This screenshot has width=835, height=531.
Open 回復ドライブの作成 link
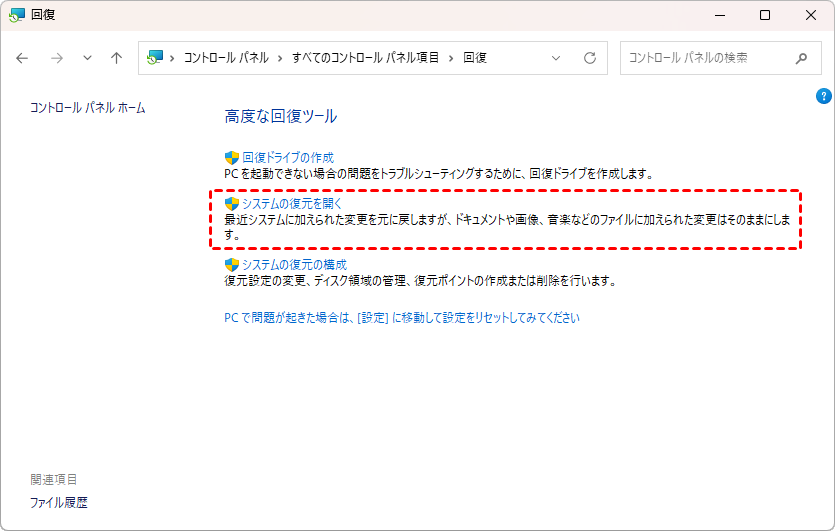point(288,158)
